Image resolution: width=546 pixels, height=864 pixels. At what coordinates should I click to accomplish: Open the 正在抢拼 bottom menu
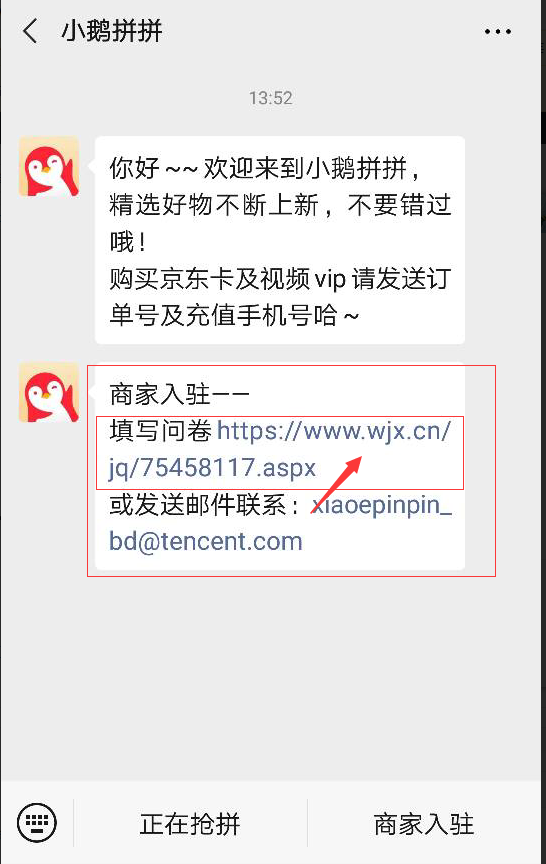pos(190,824)
